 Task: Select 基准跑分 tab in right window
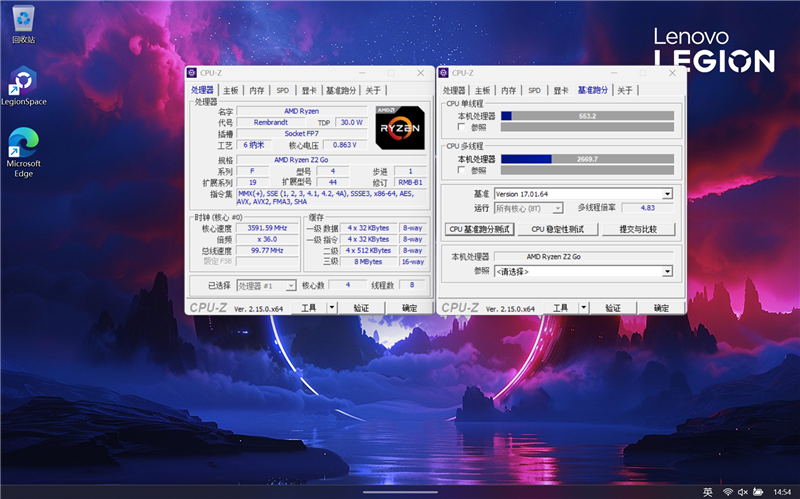pos(593,90)
